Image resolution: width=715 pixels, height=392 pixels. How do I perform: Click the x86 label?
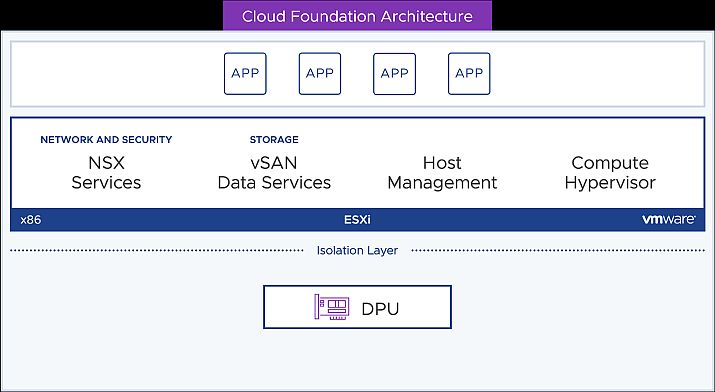click(31, 220)
